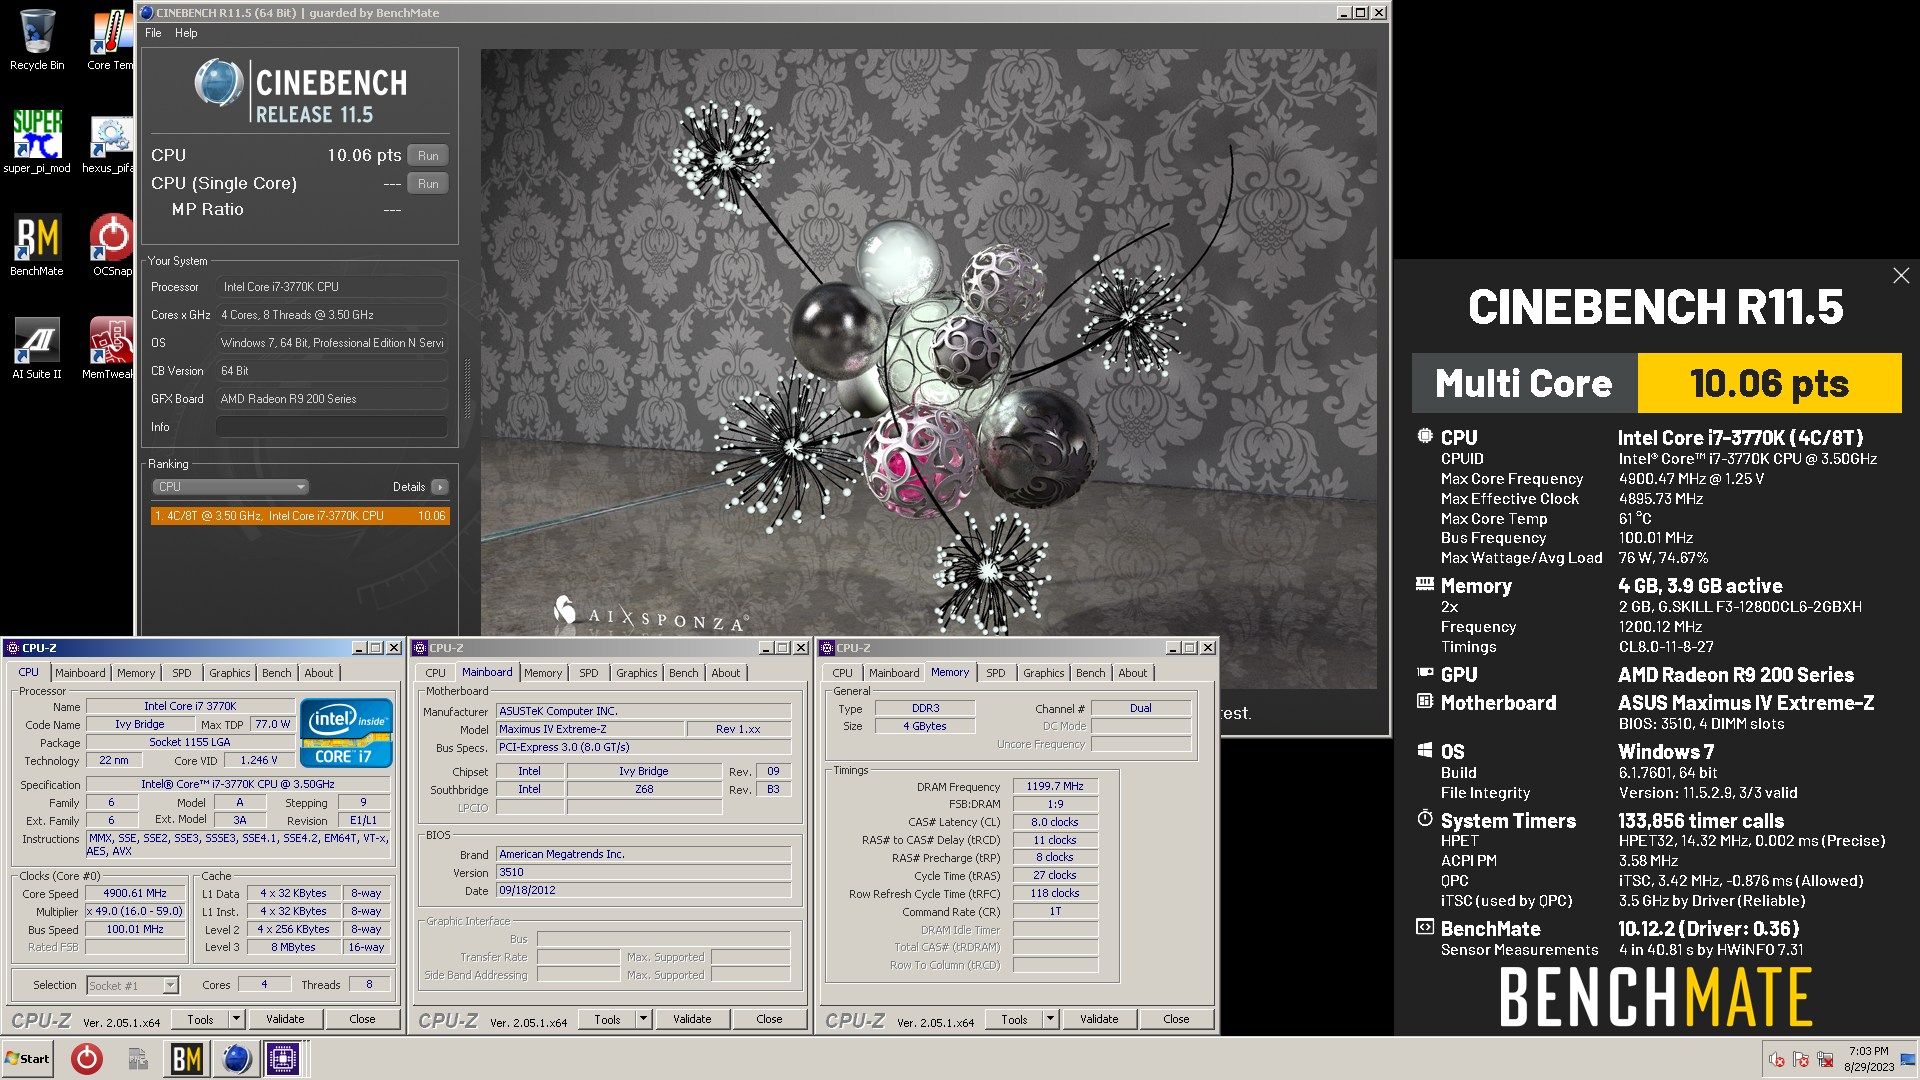This screenshot has width=1920, height=1080.
Task: Click the Start button on taskbar
Action: [x=28, y=1059]
